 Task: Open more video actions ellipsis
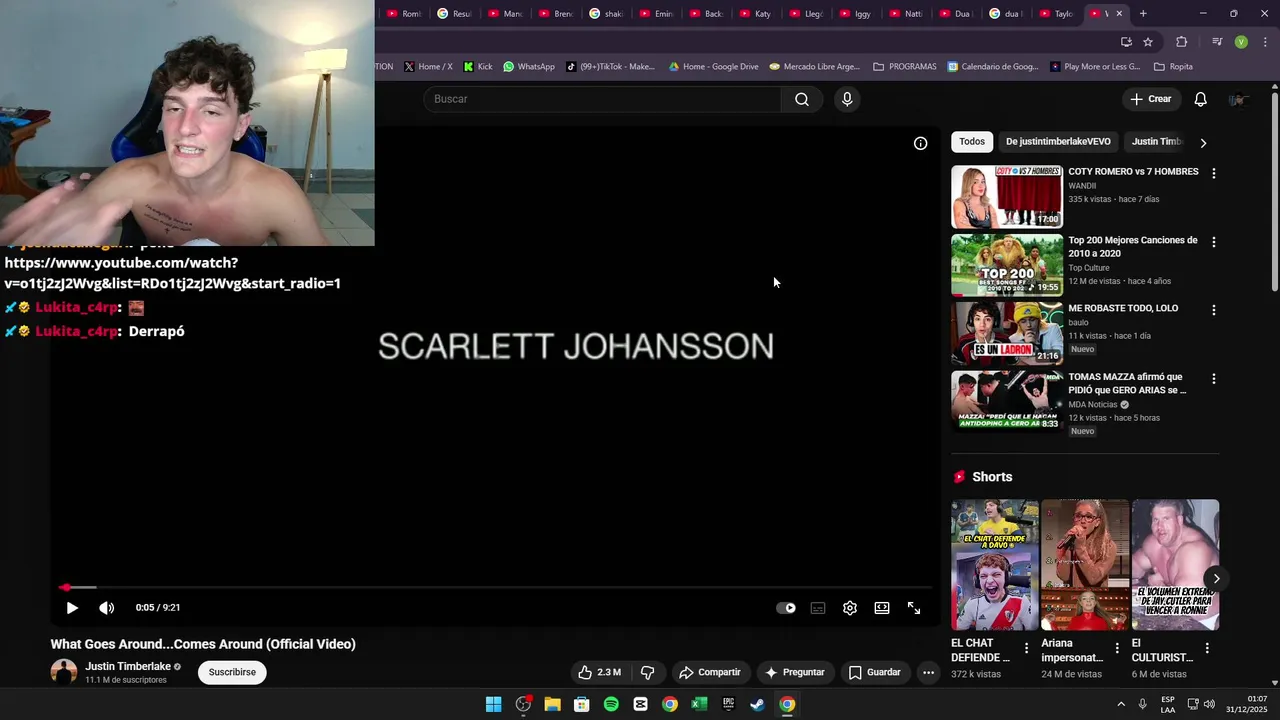coord(928,672)
